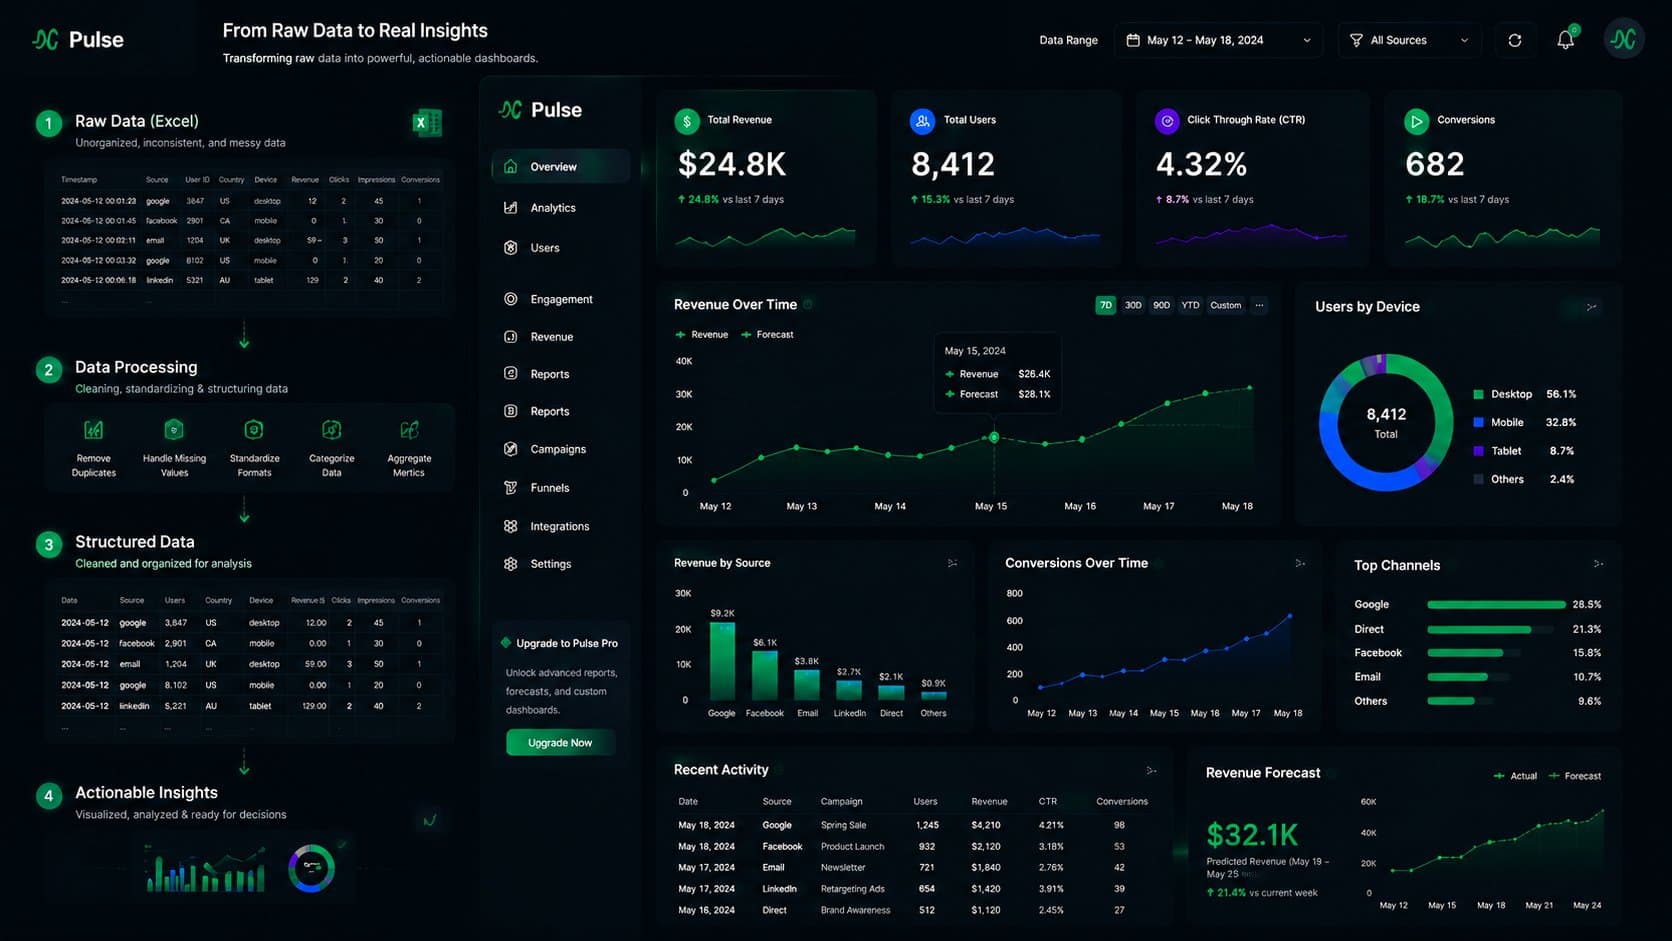
Task: Click the Facebook bar in Revenue by Source
Action: [x=765, y=675]
